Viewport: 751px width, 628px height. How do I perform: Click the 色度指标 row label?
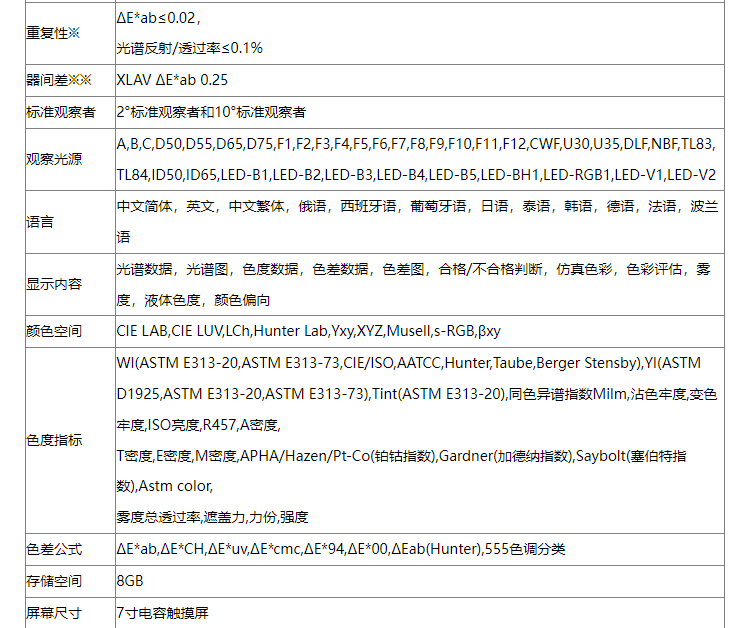coord(53,440)
